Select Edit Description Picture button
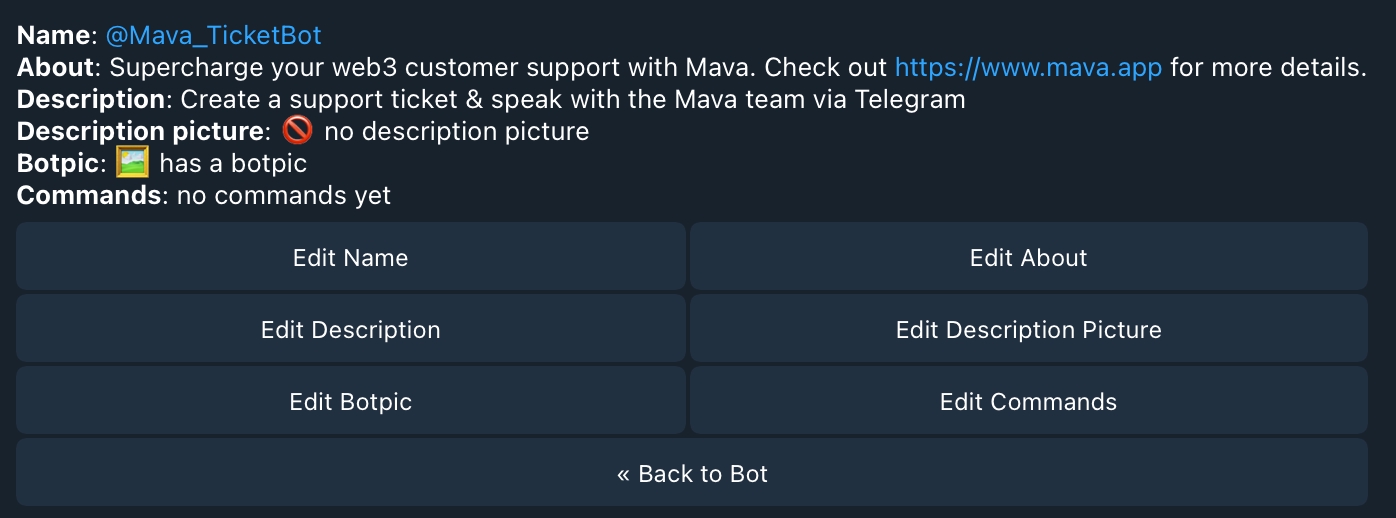The image size is (1396, 518). point(1028,330)
